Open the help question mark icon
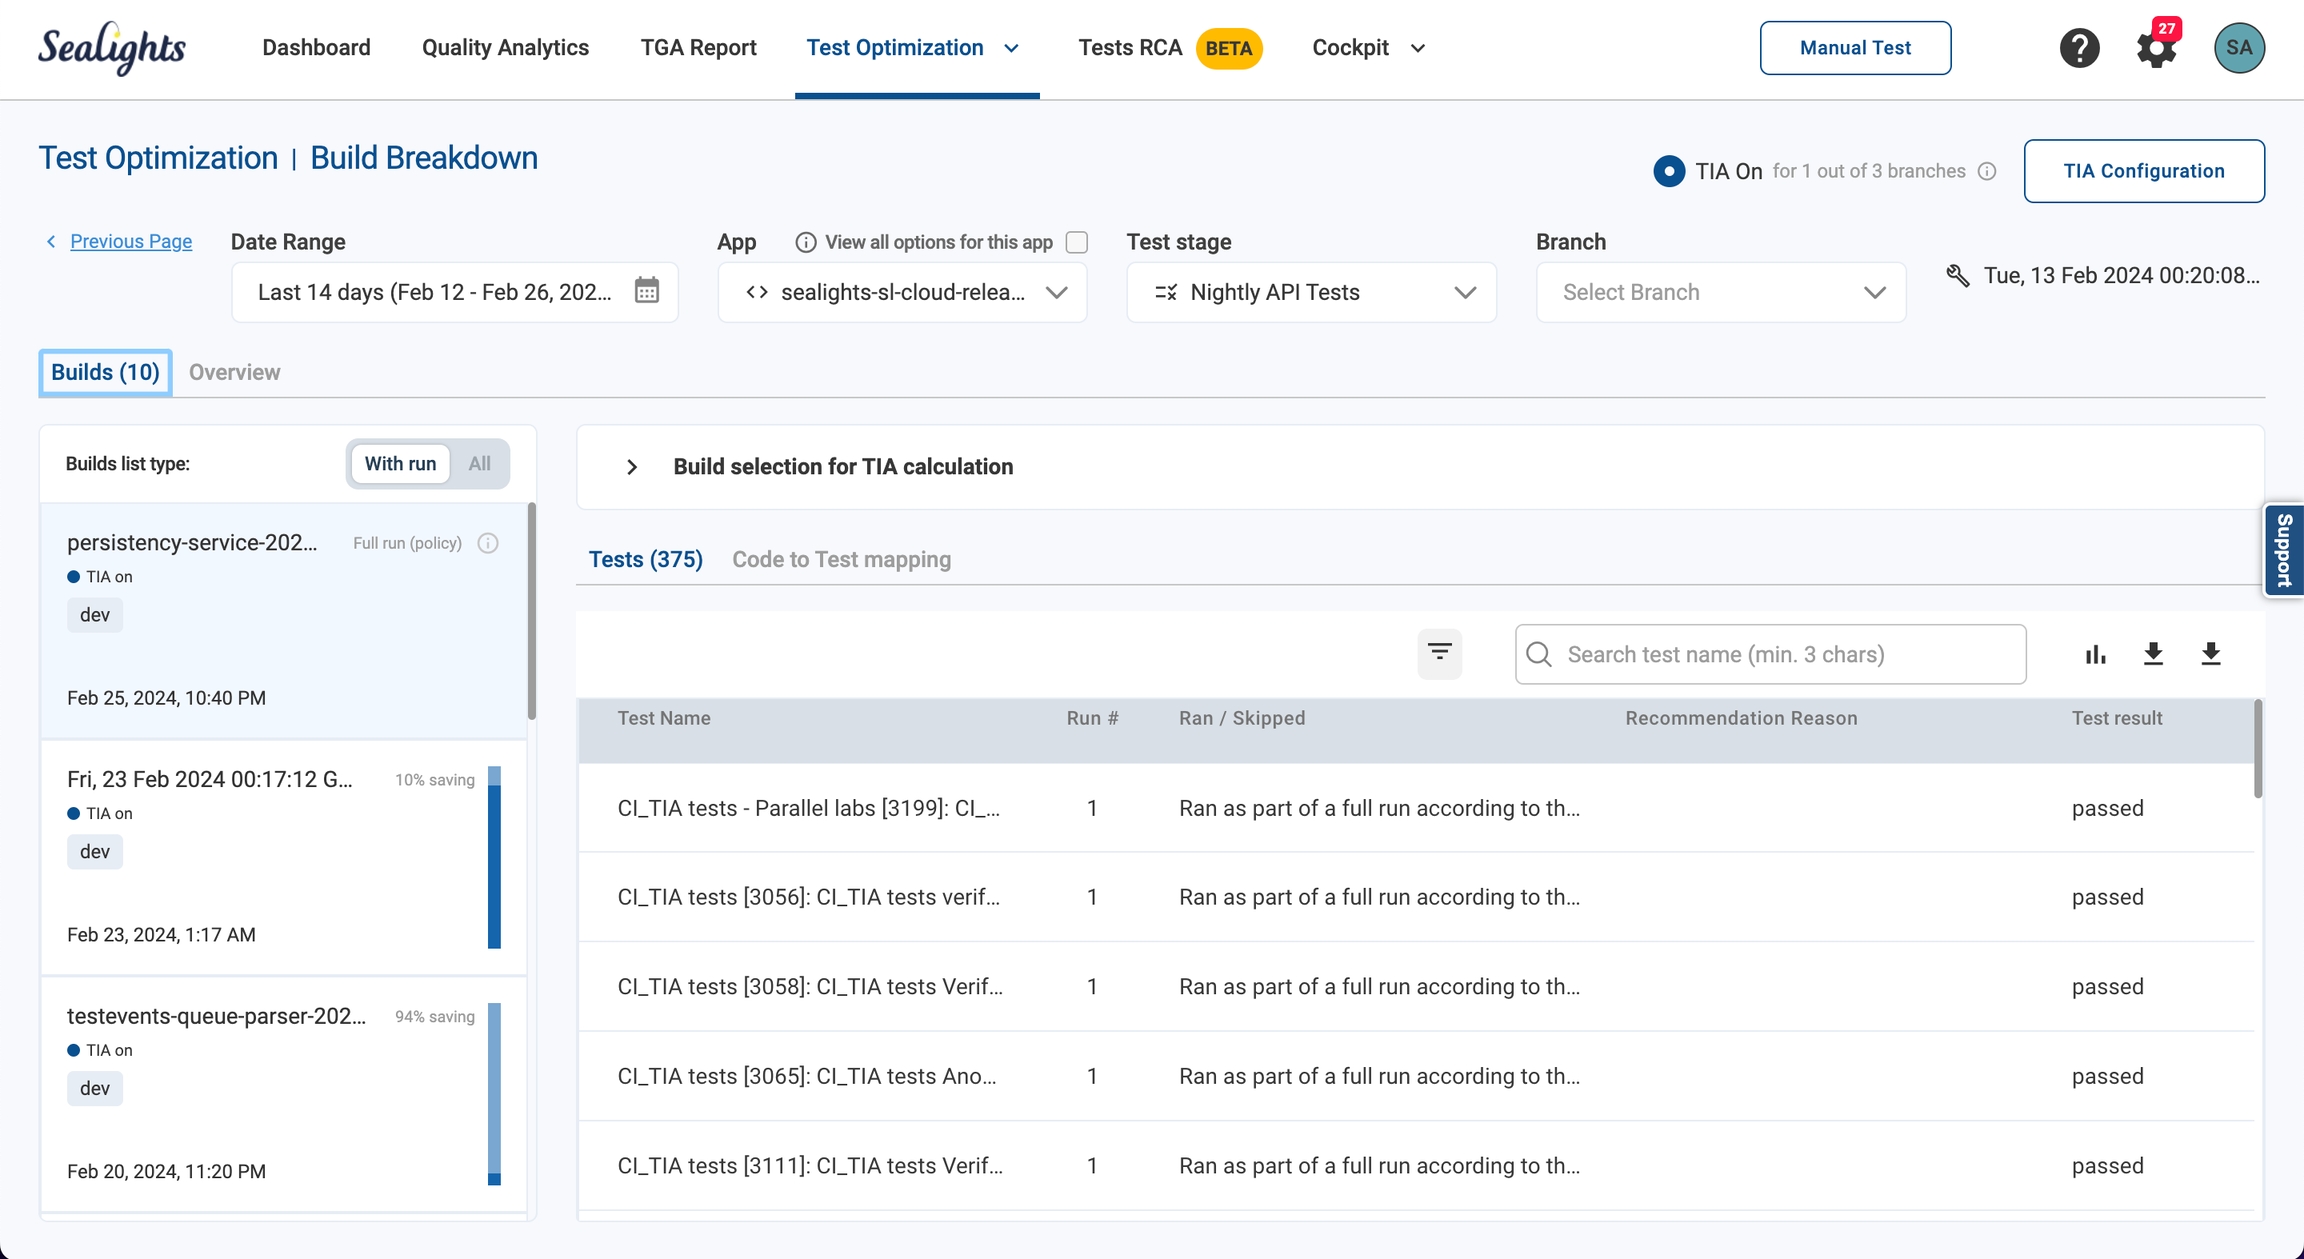 [x=2079, y=48]
